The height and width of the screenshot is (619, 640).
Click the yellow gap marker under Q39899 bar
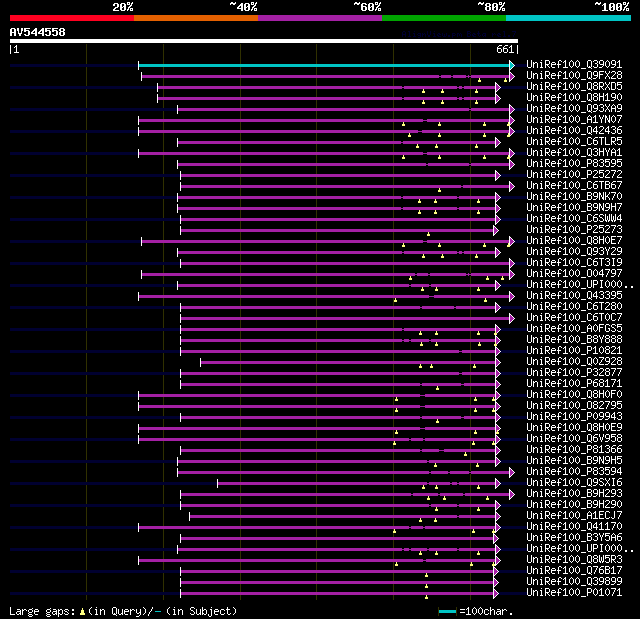point(426,586)
